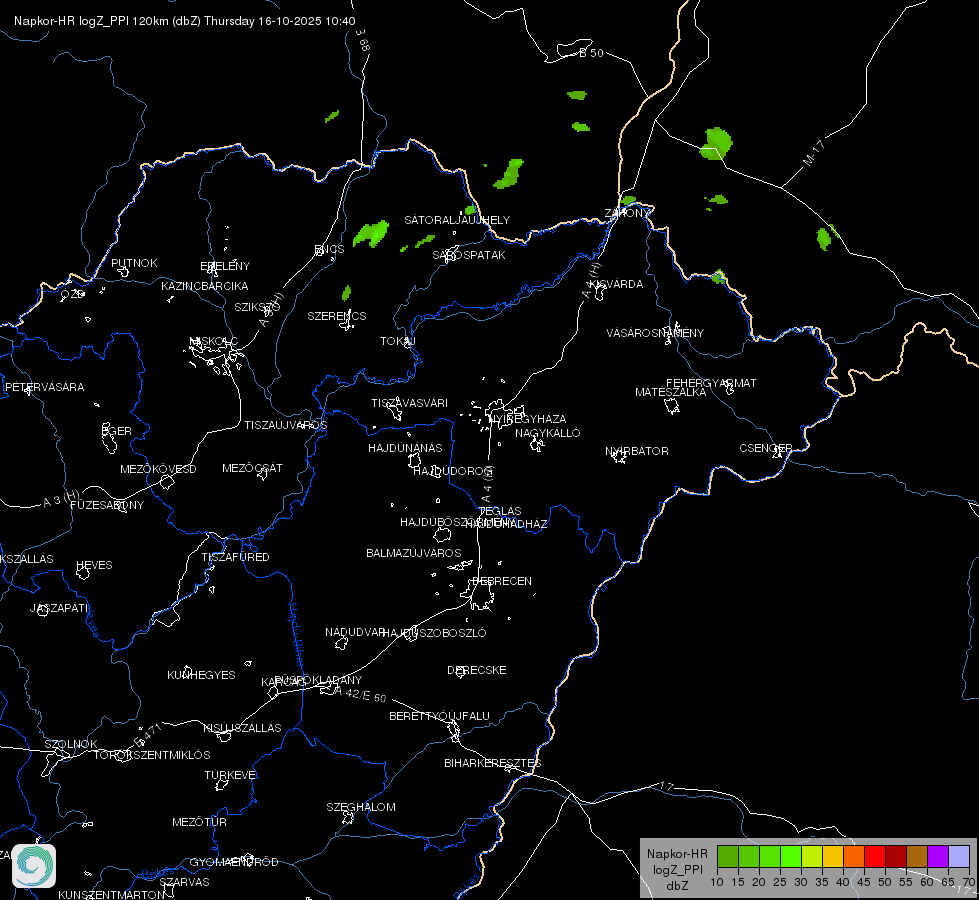Click the PÉTERVÁSÁRA label
The height and width of the screenshot is (900, 979).
click(x=44, y=387)
